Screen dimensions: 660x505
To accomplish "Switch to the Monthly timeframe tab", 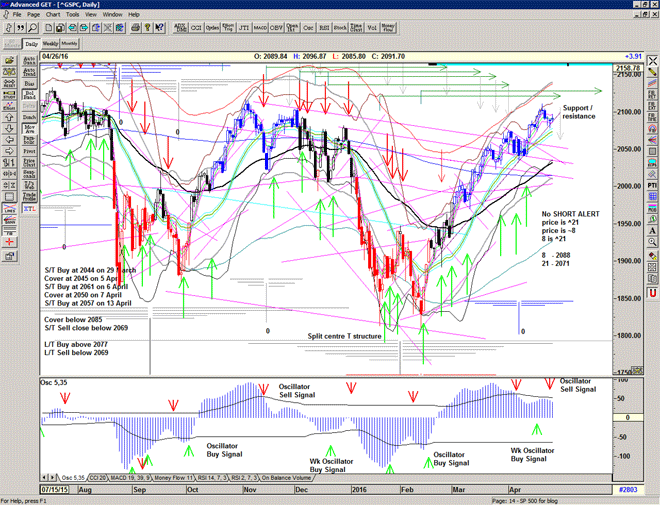I will (69, 45).
